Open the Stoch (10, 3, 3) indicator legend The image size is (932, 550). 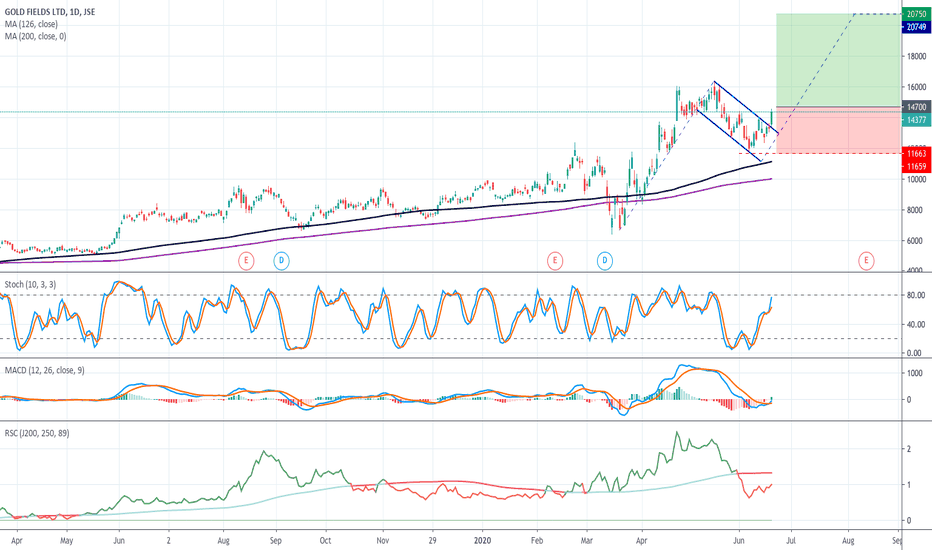point(30,285)
